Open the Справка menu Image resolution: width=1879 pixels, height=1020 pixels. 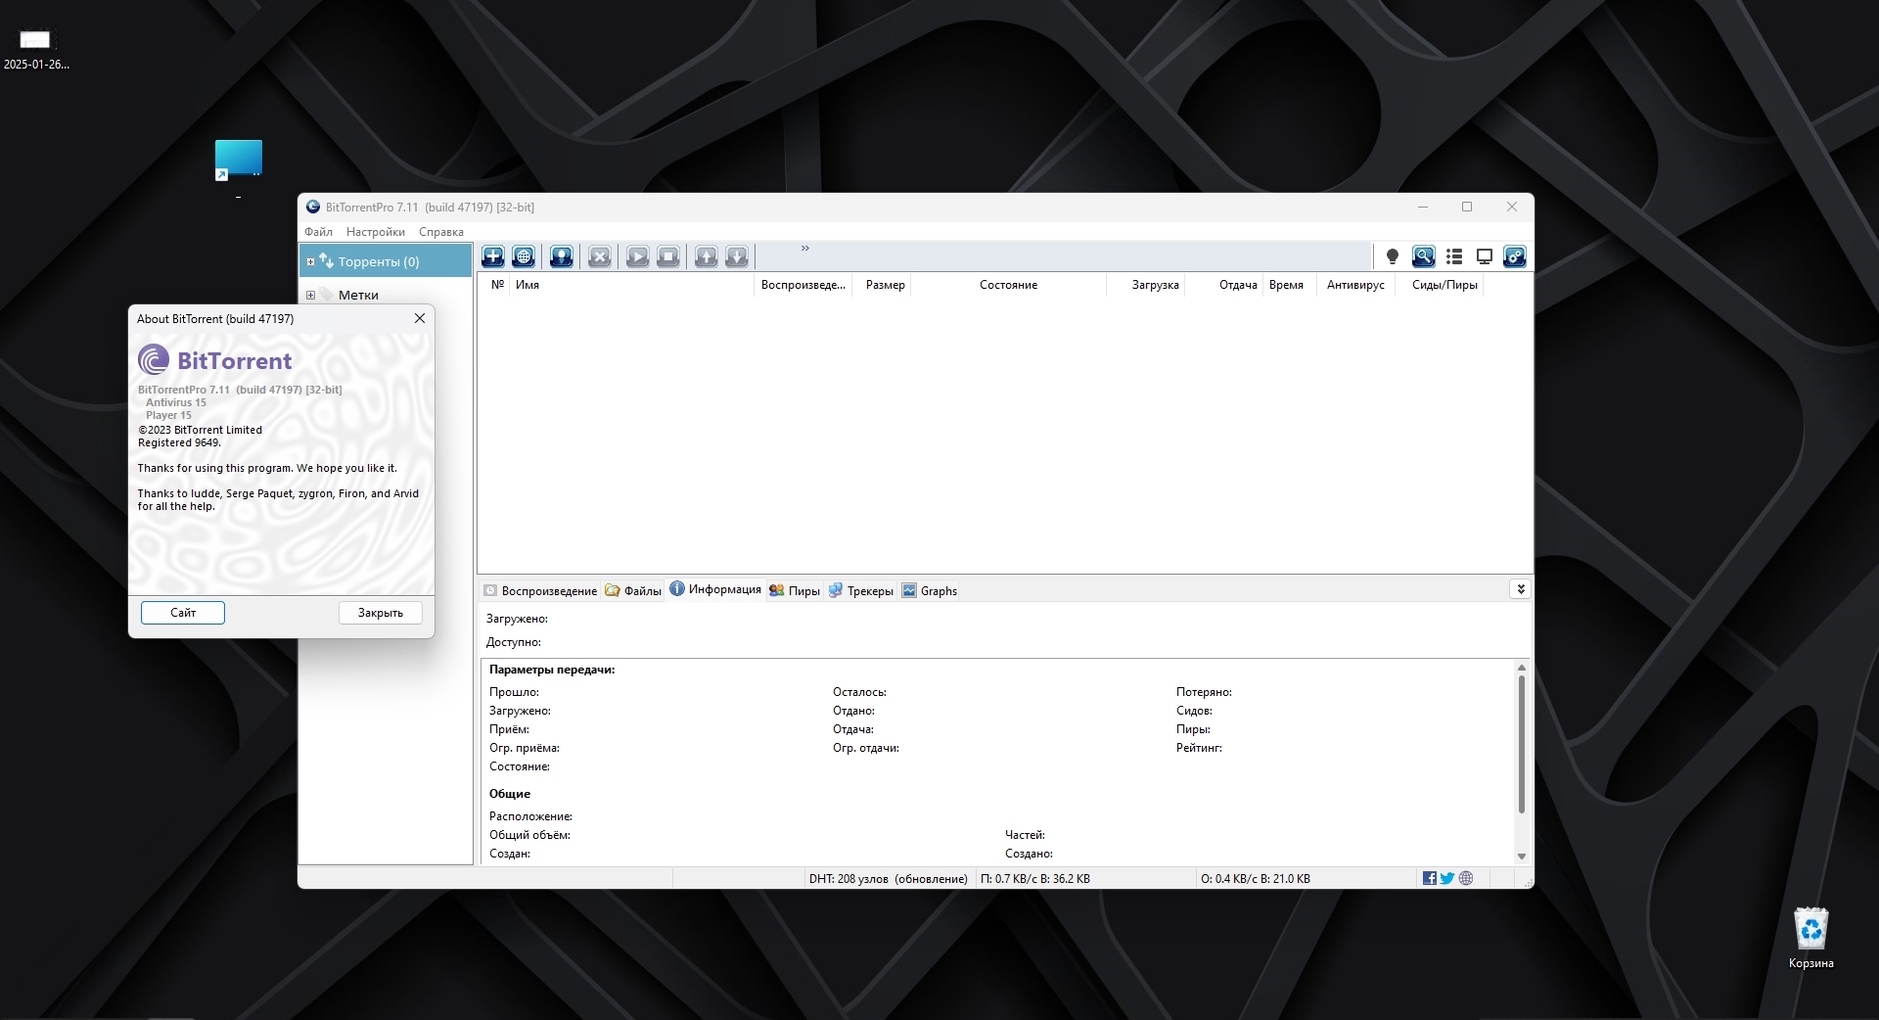(x=441, y=232)
